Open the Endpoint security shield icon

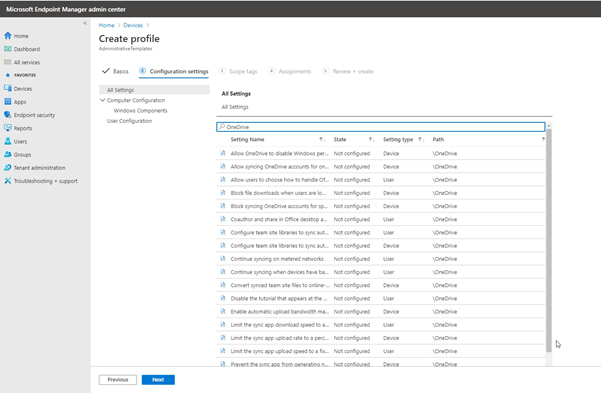pos(8,115)
